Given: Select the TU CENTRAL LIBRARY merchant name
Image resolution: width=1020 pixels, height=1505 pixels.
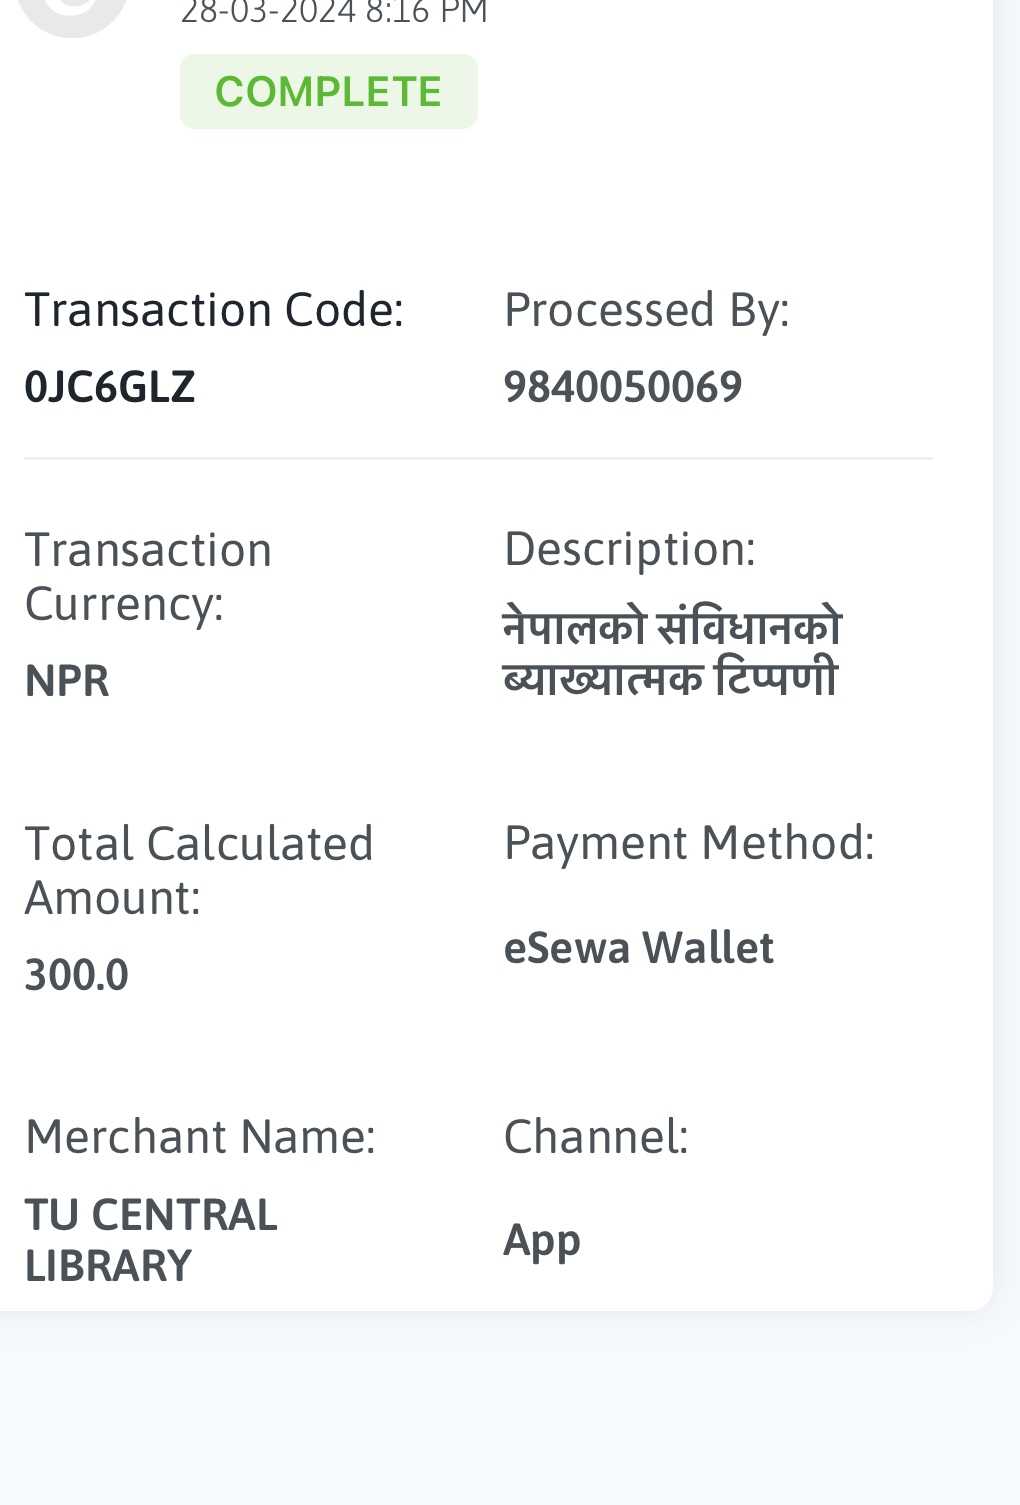Looking at the screenshot, I should pyautogui.click(x=151, y=1240).
